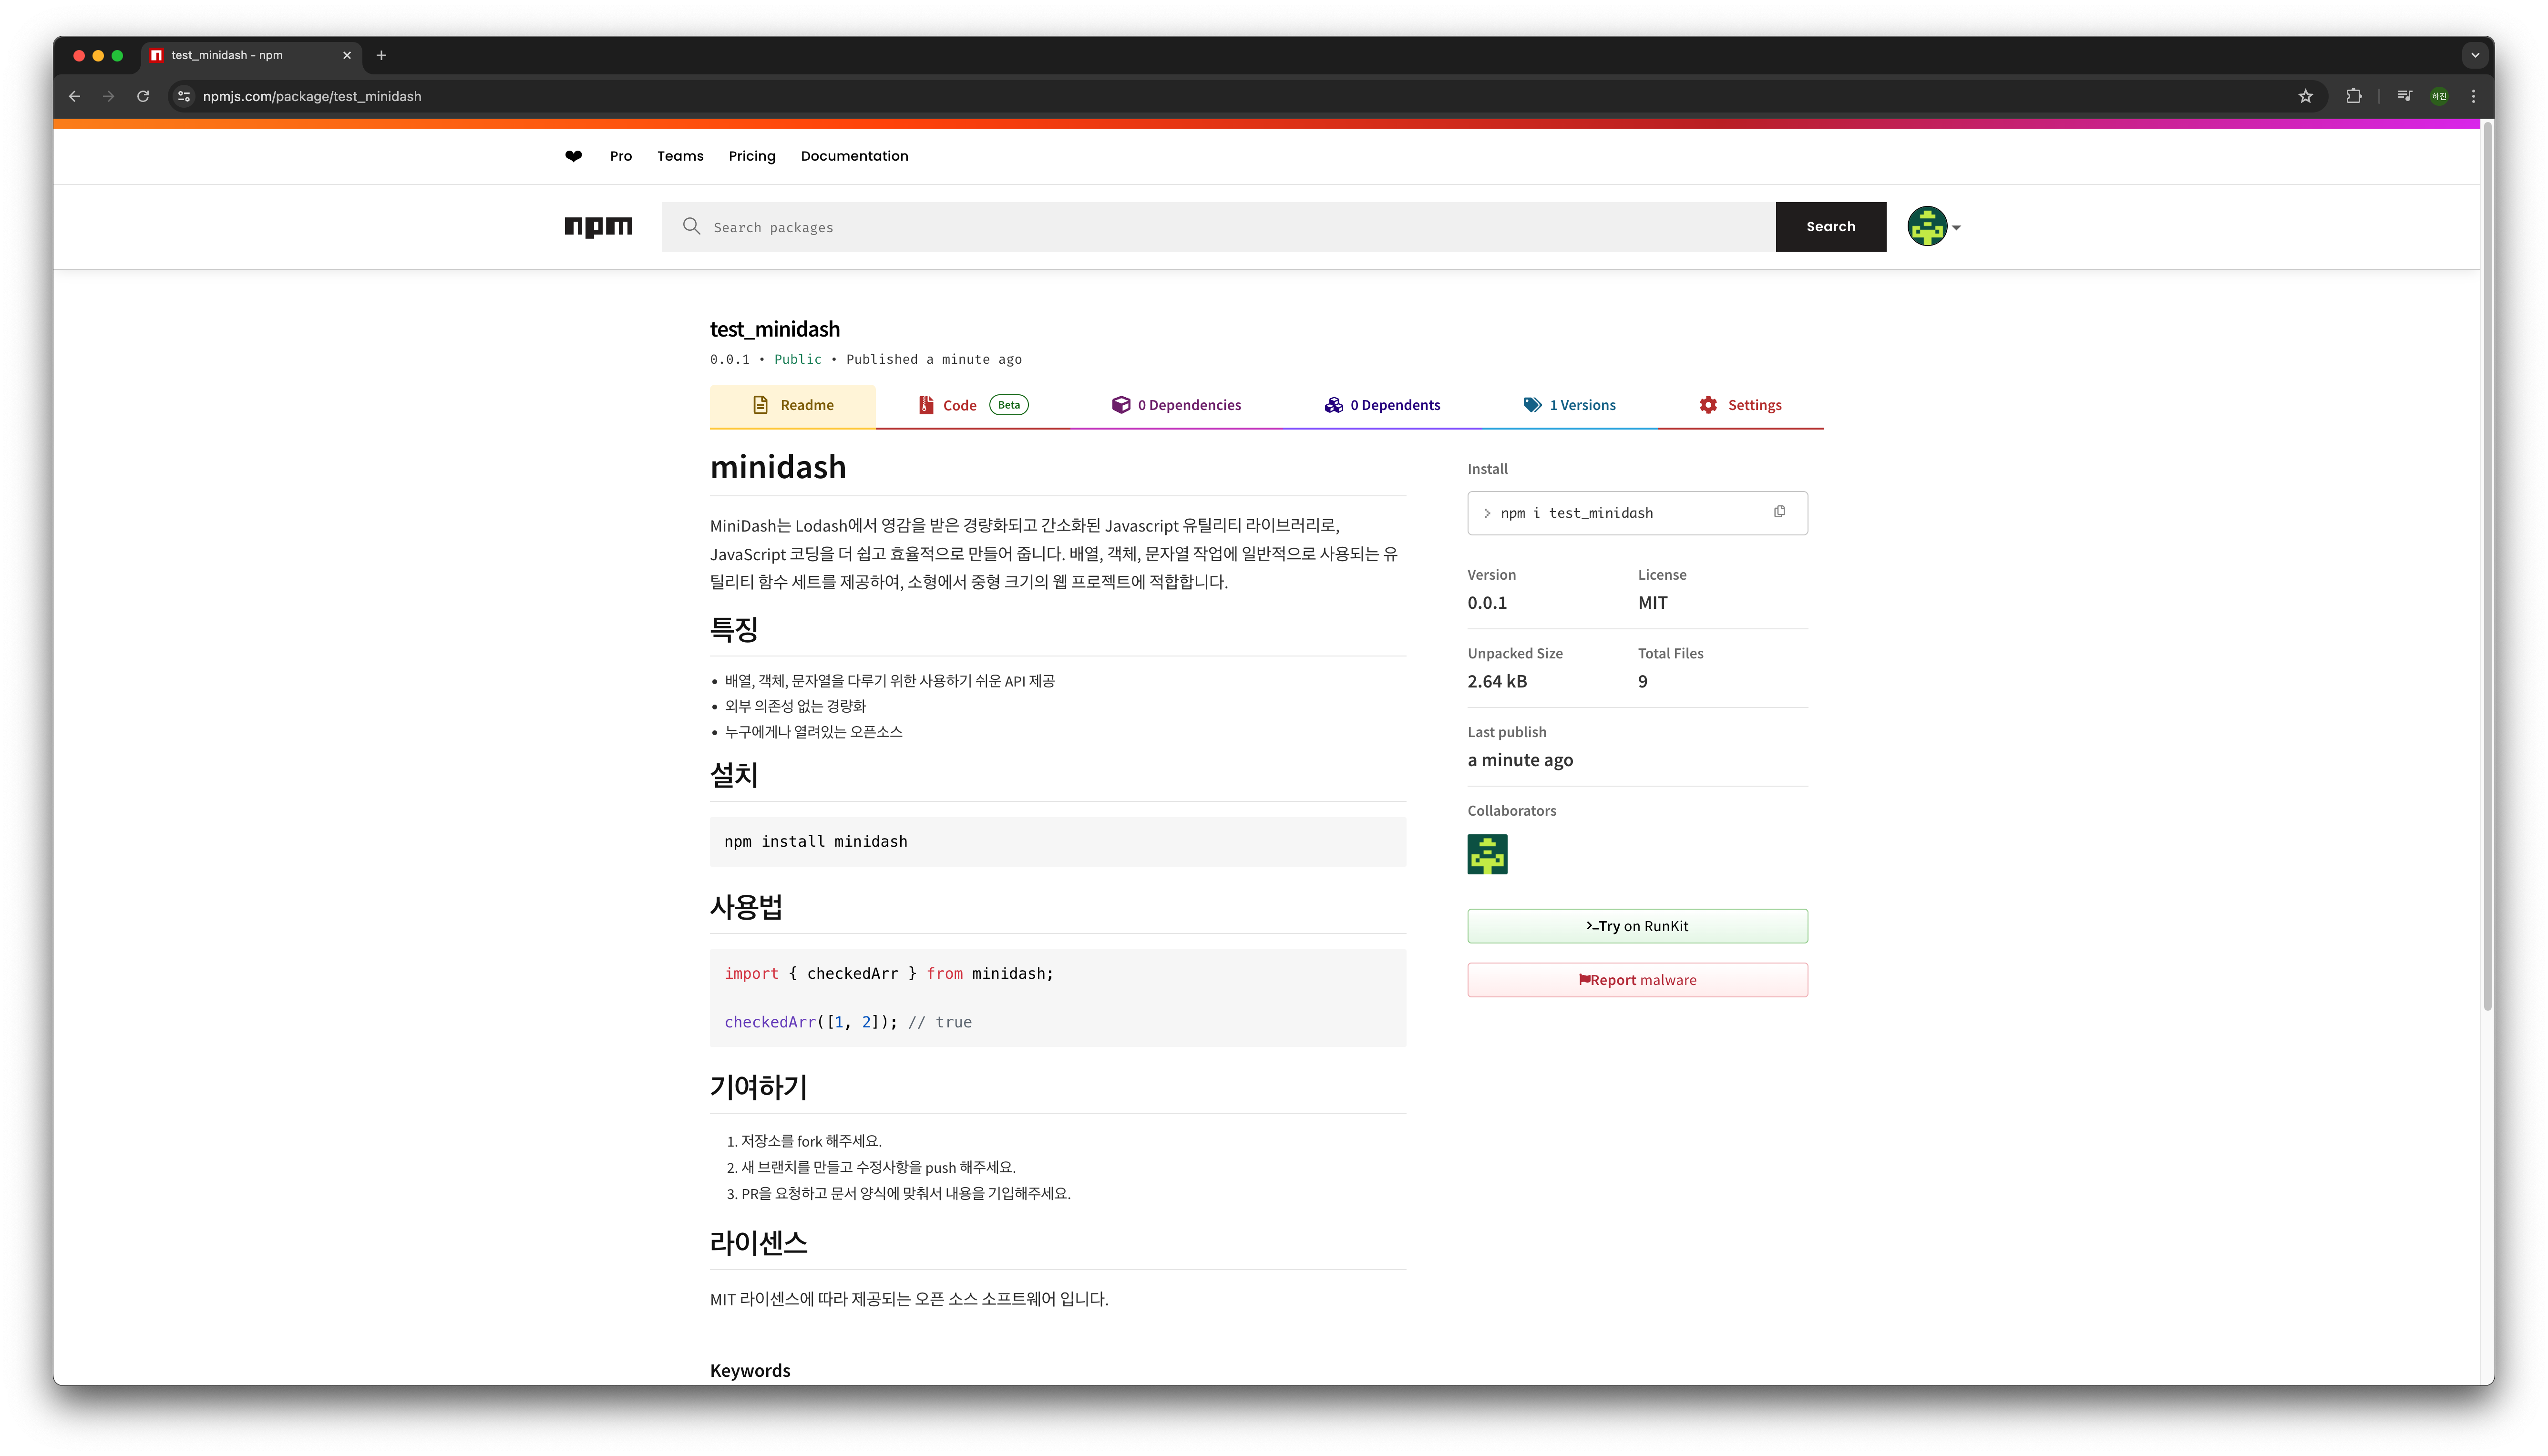Go back in browser history

point(74,96)
